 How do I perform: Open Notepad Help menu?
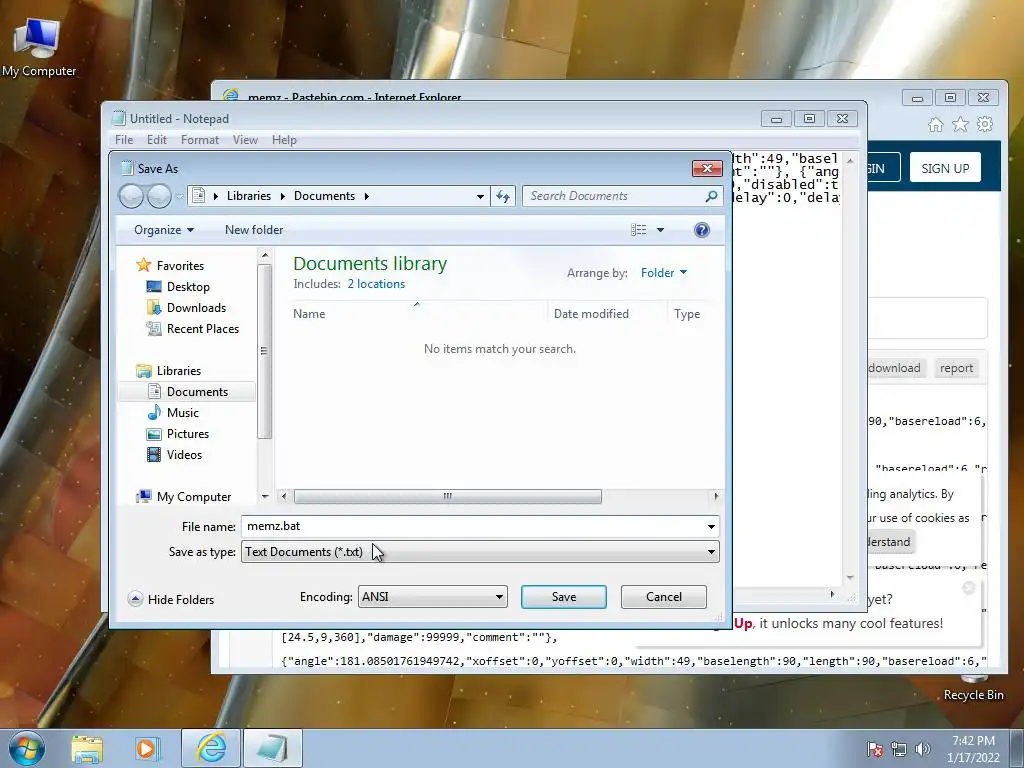click(284, 140)
